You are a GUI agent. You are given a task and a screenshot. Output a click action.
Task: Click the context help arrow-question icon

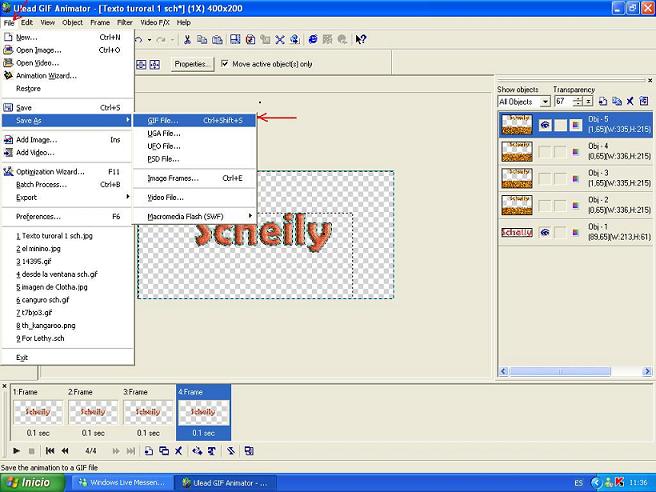click(361, 39)
